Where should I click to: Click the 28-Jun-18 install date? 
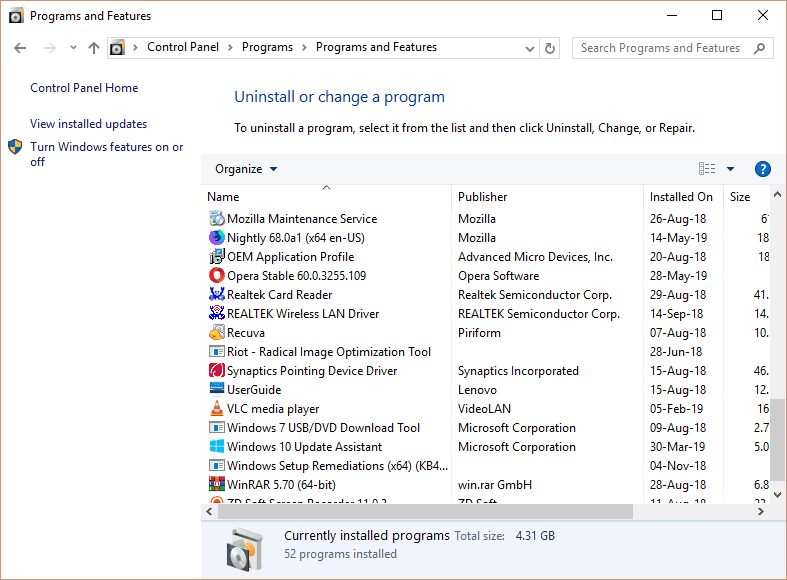(676, 352)
